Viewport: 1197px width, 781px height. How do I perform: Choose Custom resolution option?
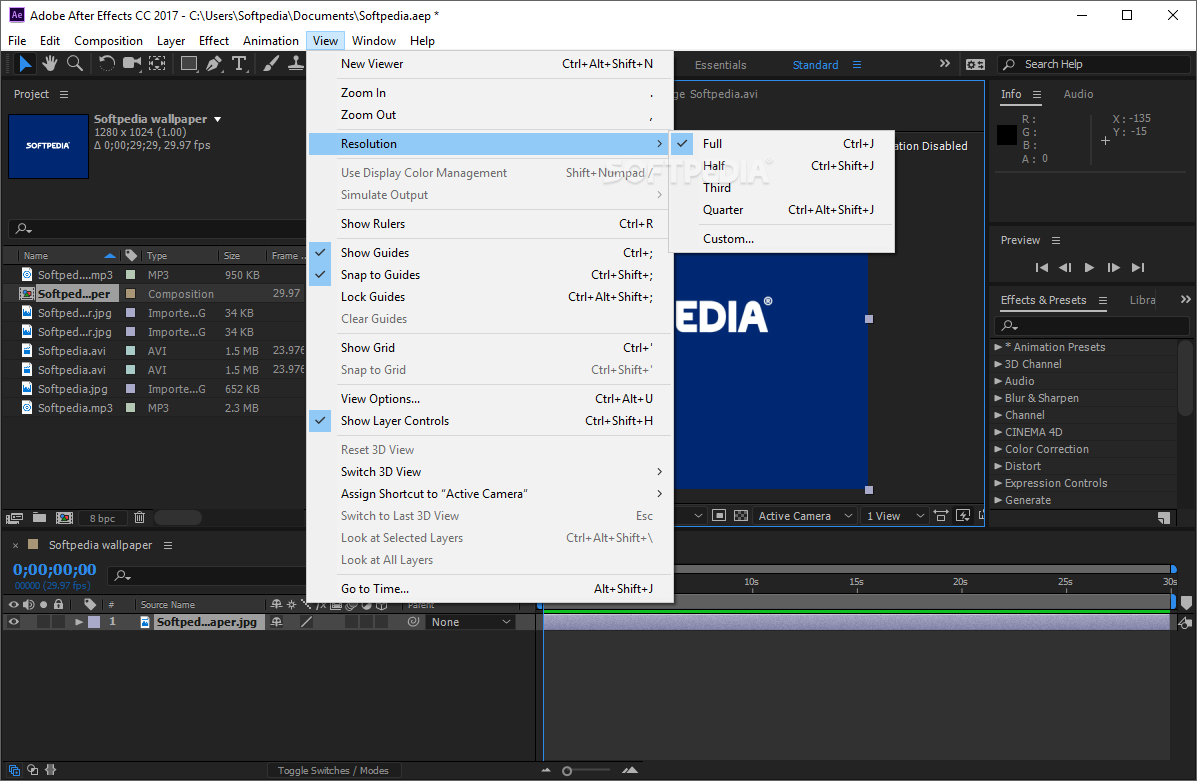782,239
